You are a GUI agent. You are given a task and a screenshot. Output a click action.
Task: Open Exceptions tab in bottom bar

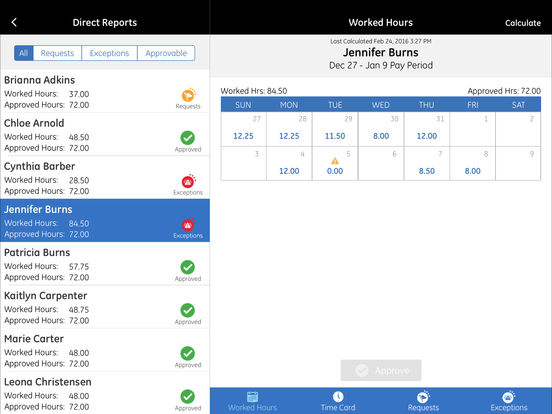509,401
